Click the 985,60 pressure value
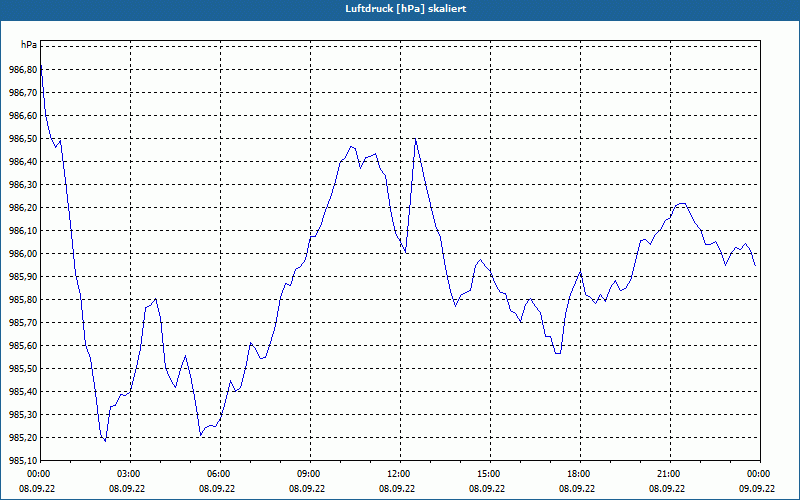Screen dimensions: 800x500 (x=23, y=345)
